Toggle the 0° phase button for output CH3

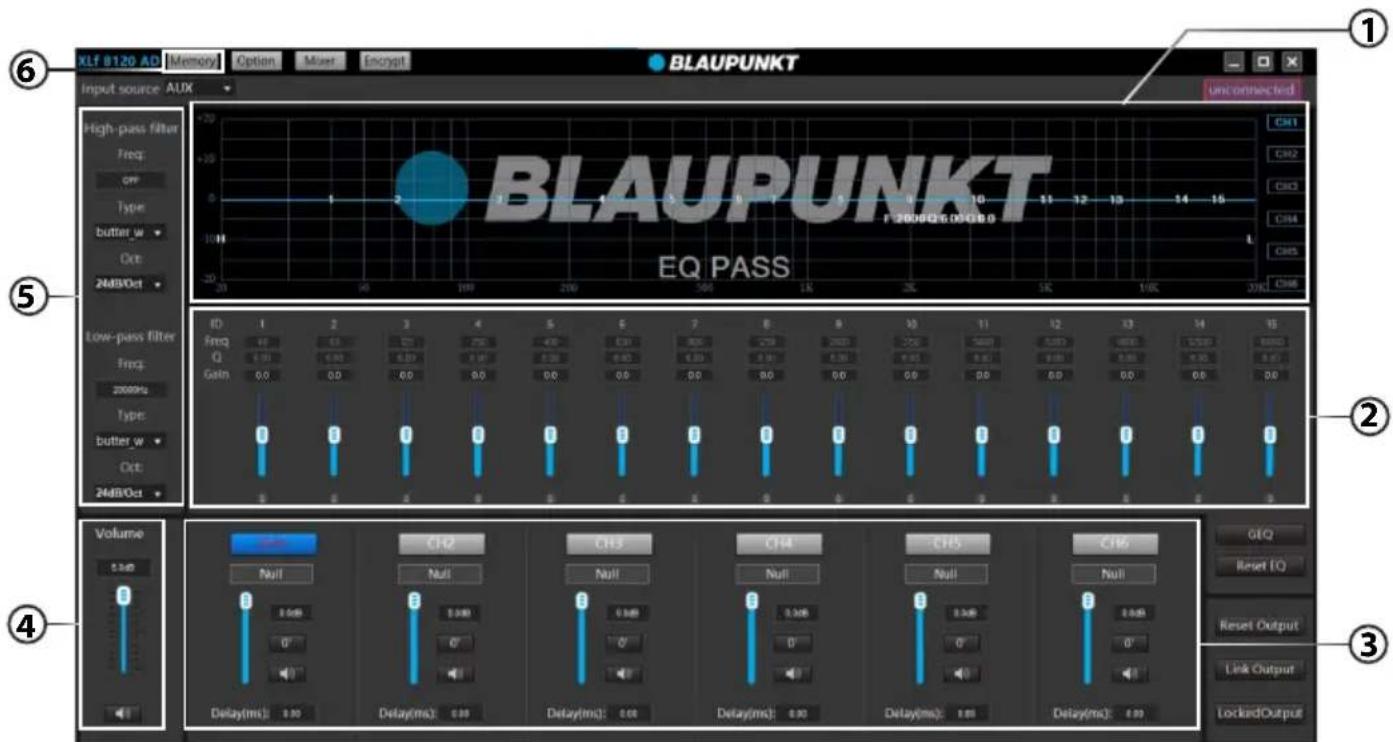pos(626,643)
